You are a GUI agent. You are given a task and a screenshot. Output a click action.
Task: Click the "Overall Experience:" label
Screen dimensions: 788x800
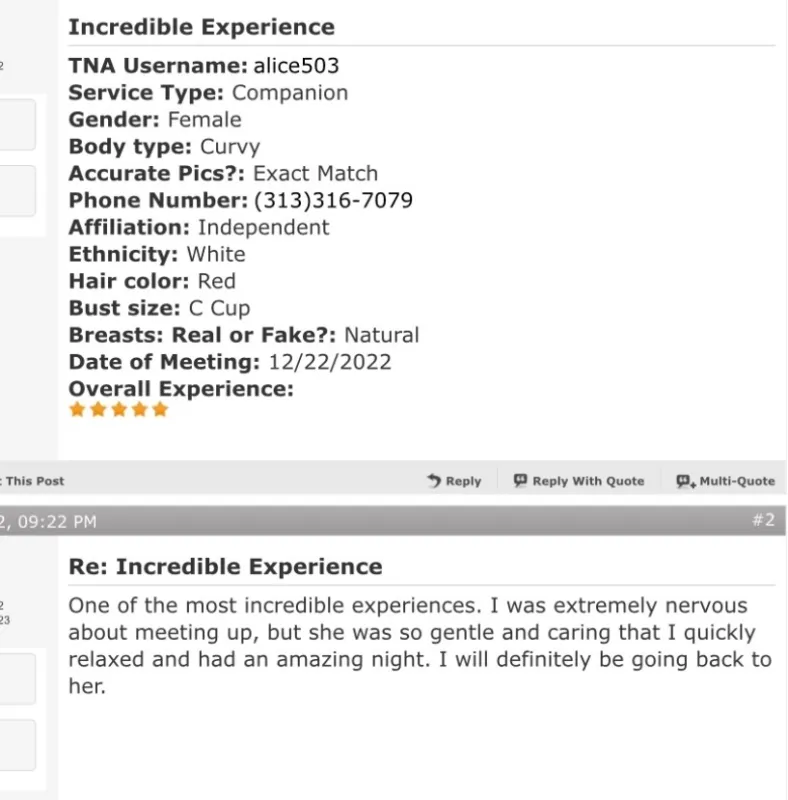pyautogui.click(x=180, y=389)
